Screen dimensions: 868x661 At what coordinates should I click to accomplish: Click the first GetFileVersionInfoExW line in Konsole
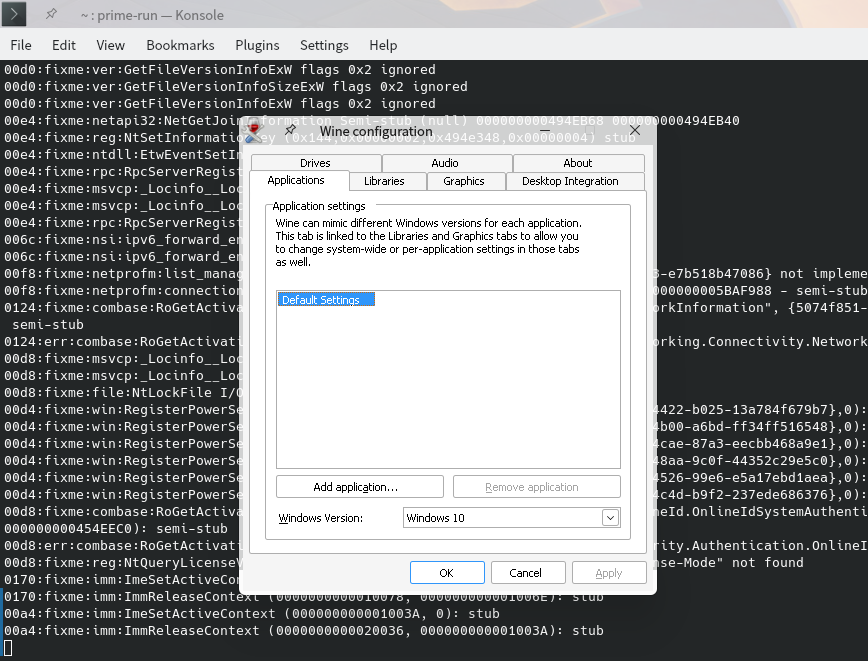(220, 70)
